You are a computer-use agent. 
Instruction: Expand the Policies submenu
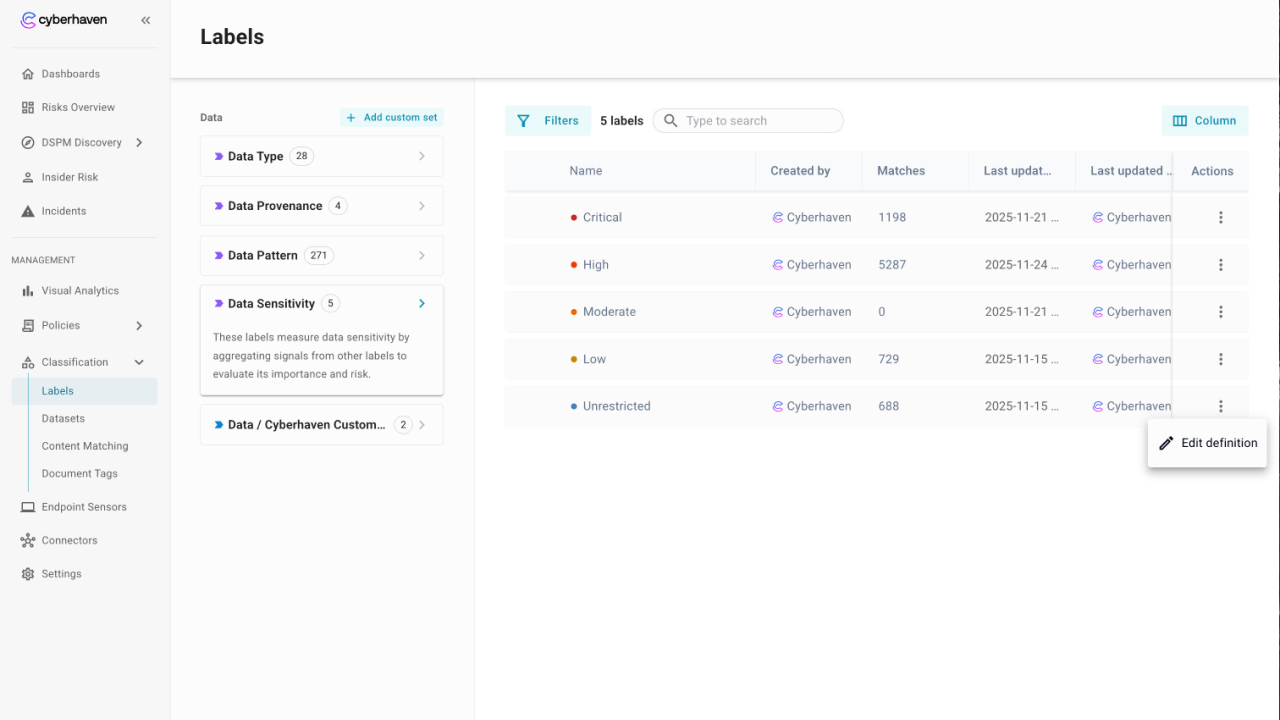click(x=139, y=326)
